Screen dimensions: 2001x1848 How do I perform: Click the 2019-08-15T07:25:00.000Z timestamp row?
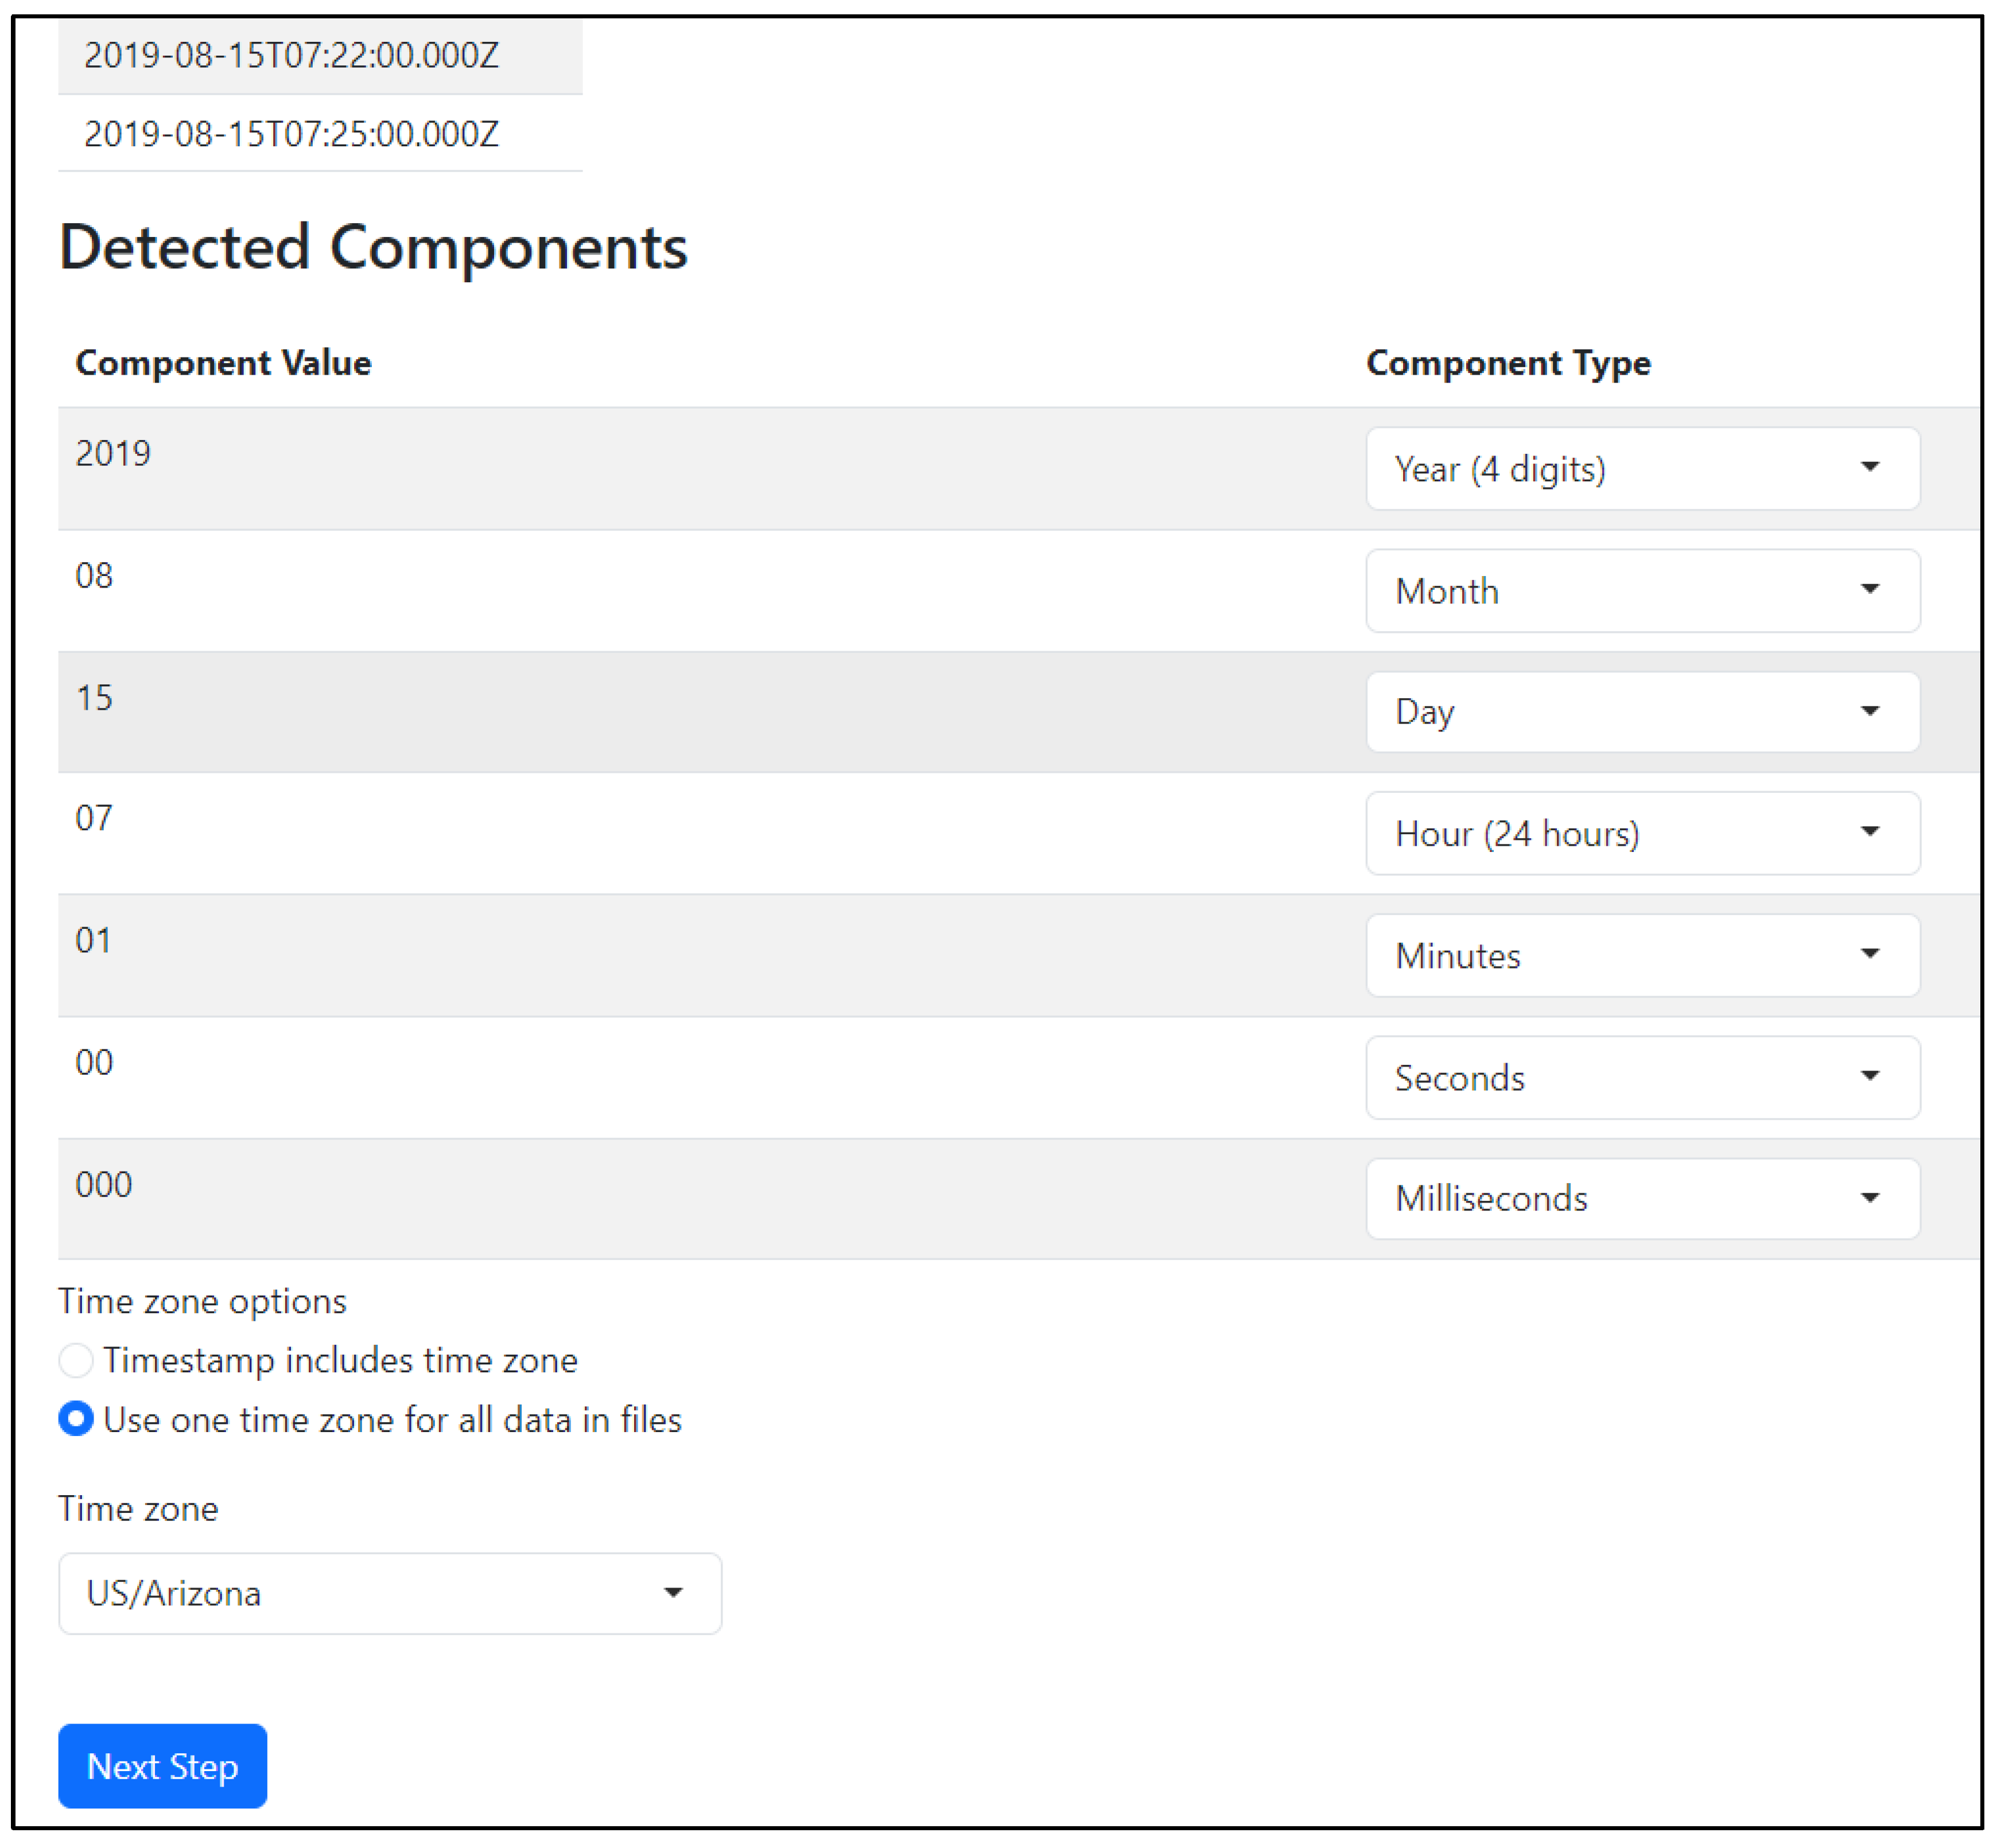(x=291, y=134)
